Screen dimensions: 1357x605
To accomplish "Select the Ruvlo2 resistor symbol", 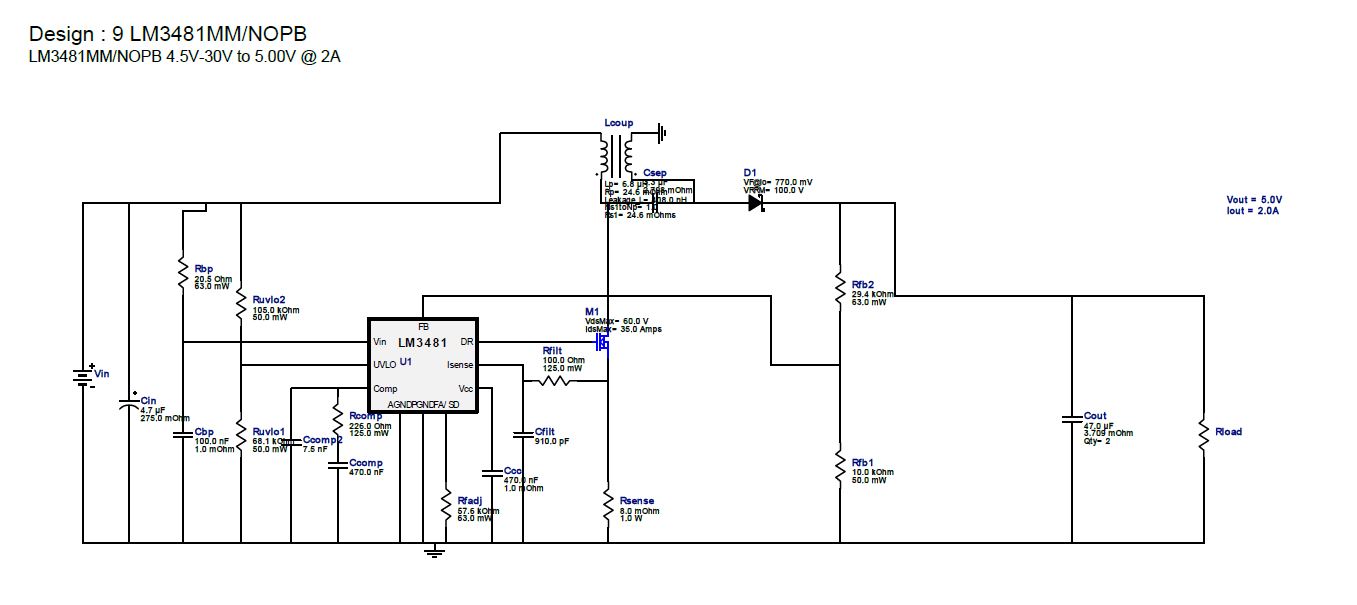I will [x=241, y=303].
